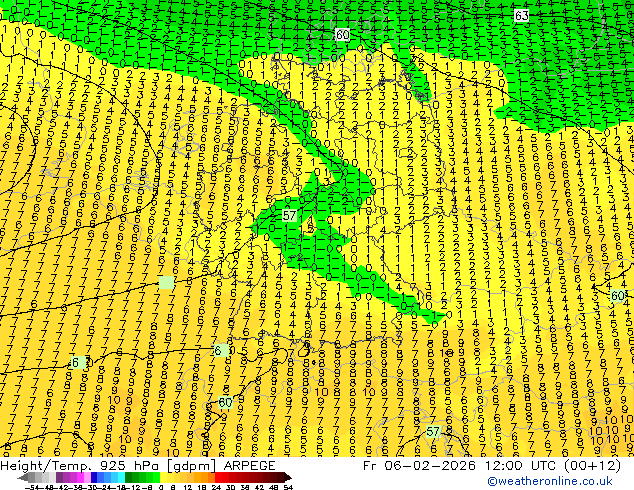Click the 54 value at the end of the scale
634x490 pixels.
[288, 487]
